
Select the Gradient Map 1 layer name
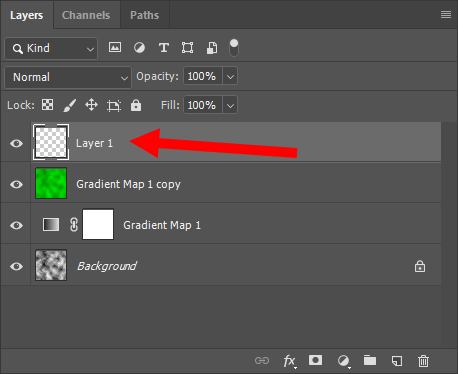click(x=162, y=225)
